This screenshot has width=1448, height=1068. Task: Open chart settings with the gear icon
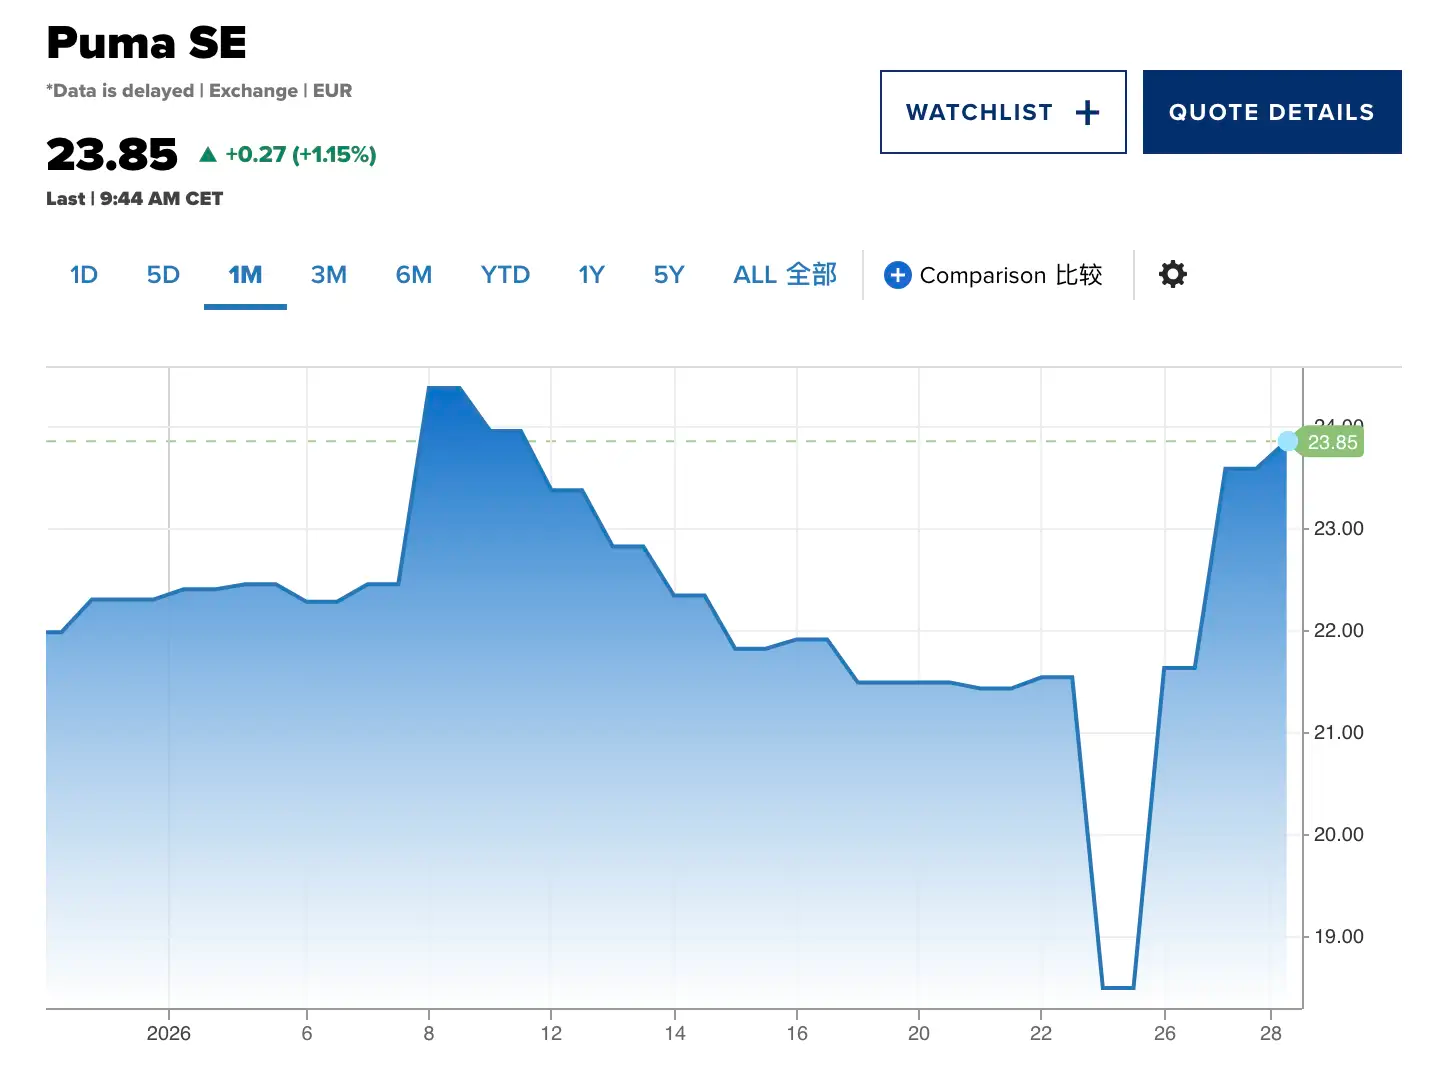[1172, 274]
